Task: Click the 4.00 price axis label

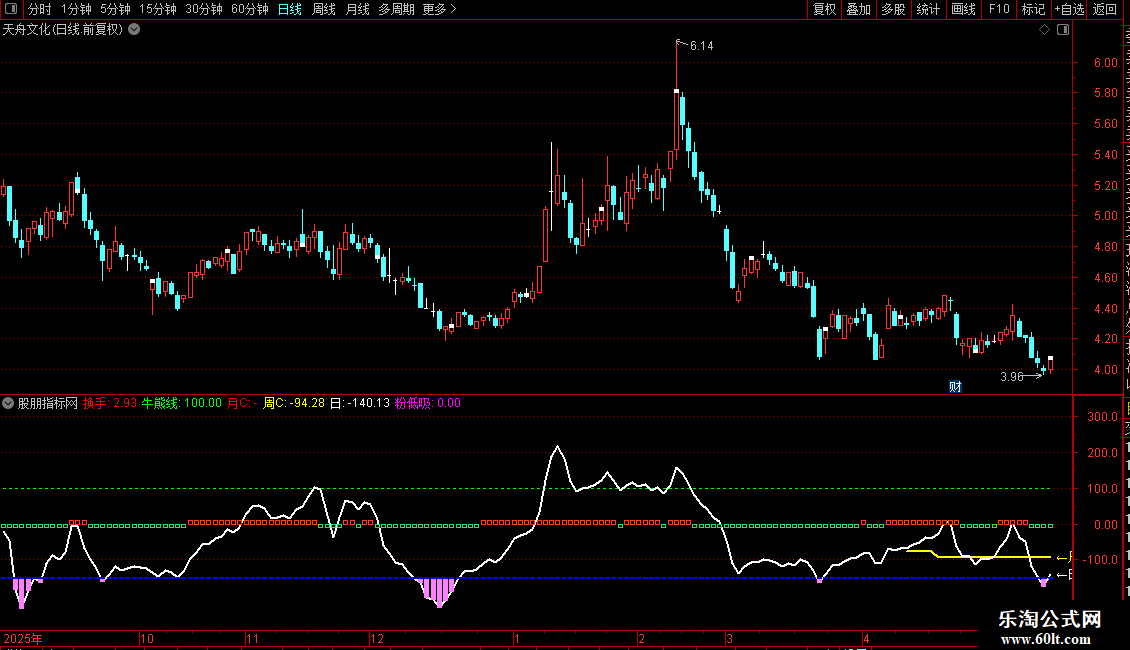Action: click(1105, 370)
